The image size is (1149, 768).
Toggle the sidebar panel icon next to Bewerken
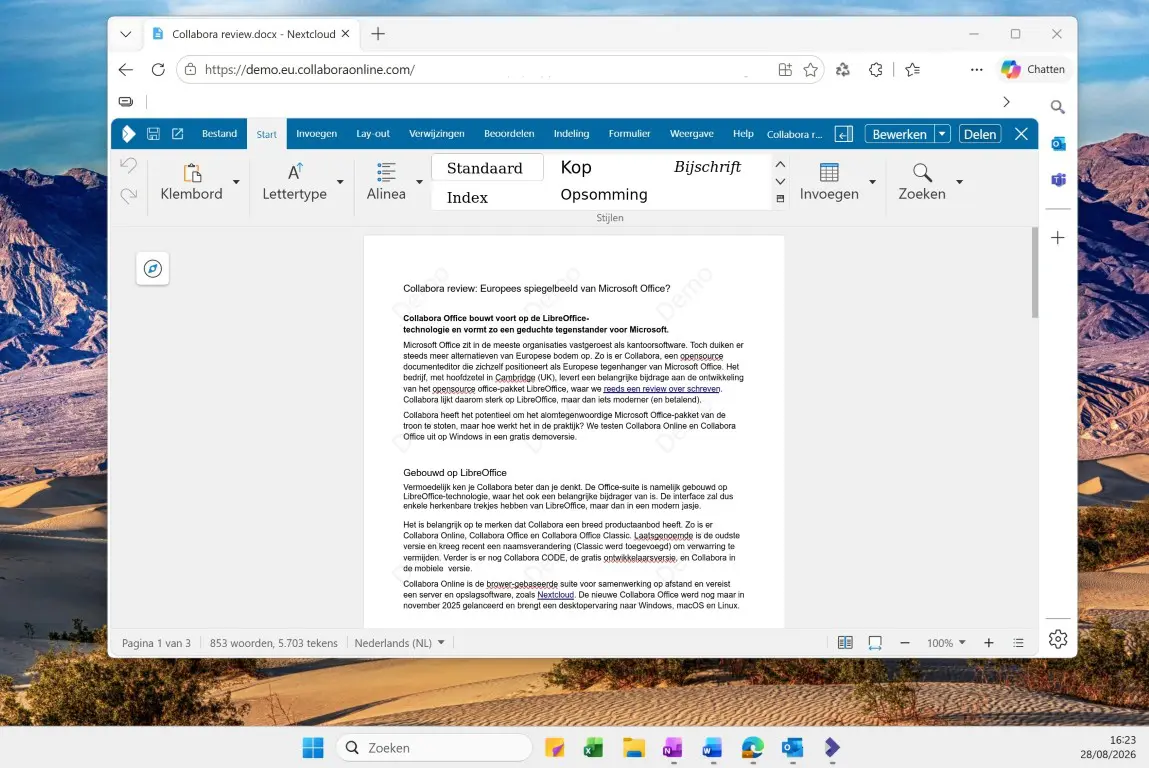[844, 134]
